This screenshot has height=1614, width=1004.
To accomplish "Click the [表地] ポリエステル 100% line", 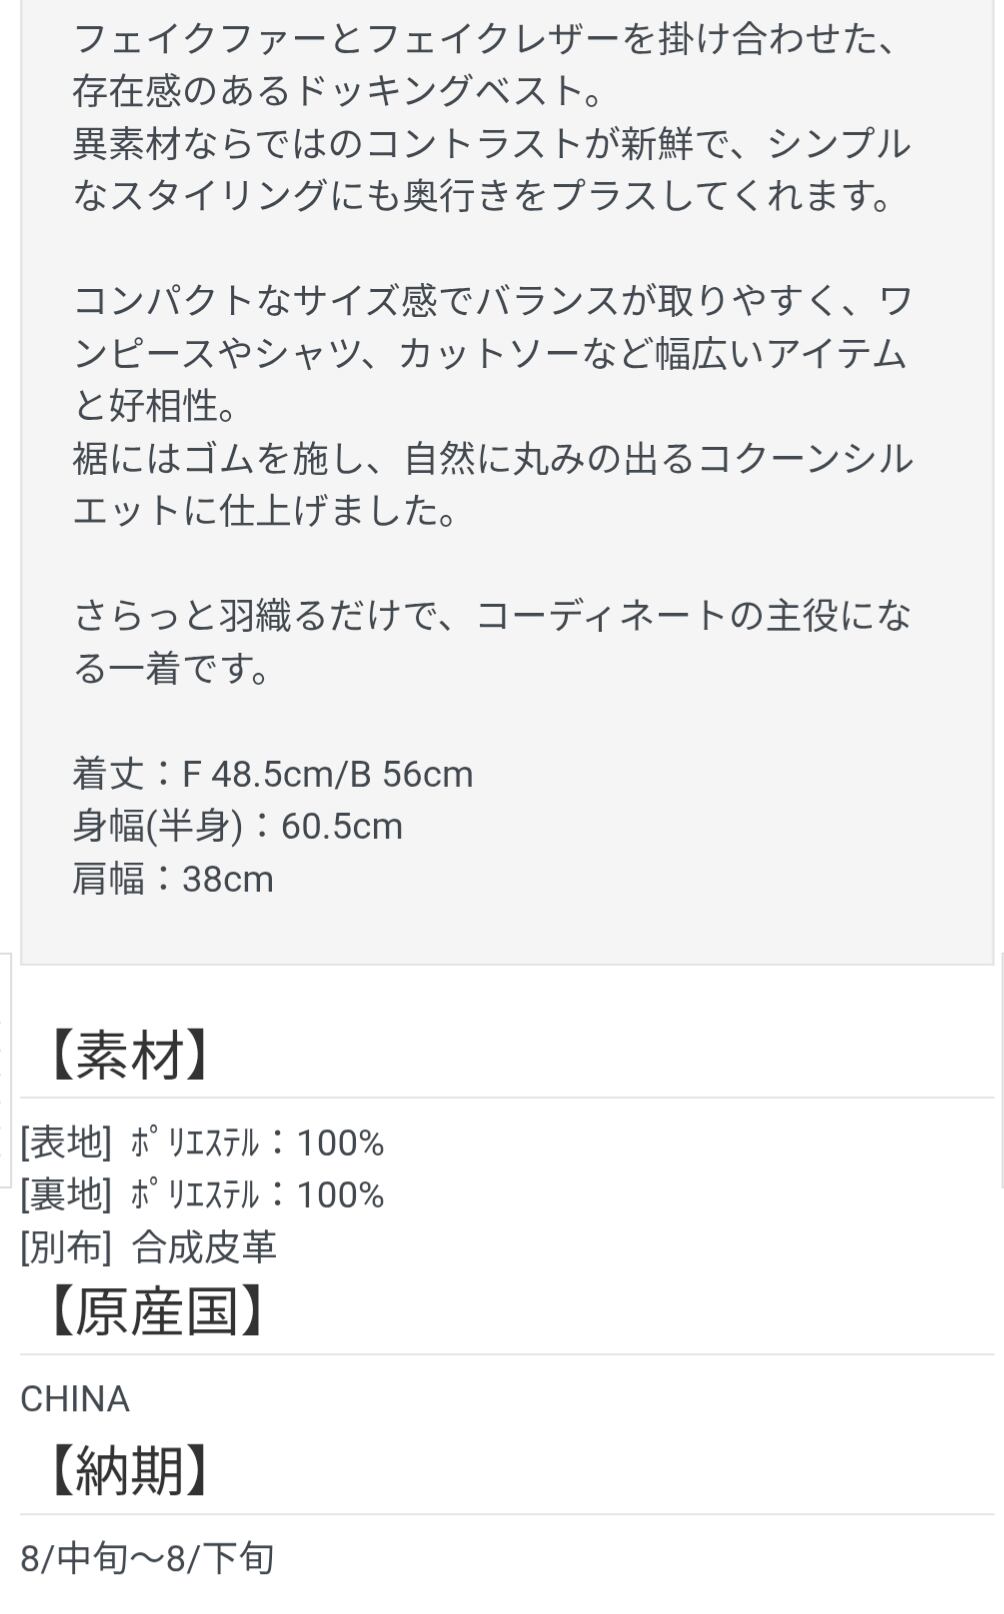I will 202,1142.
